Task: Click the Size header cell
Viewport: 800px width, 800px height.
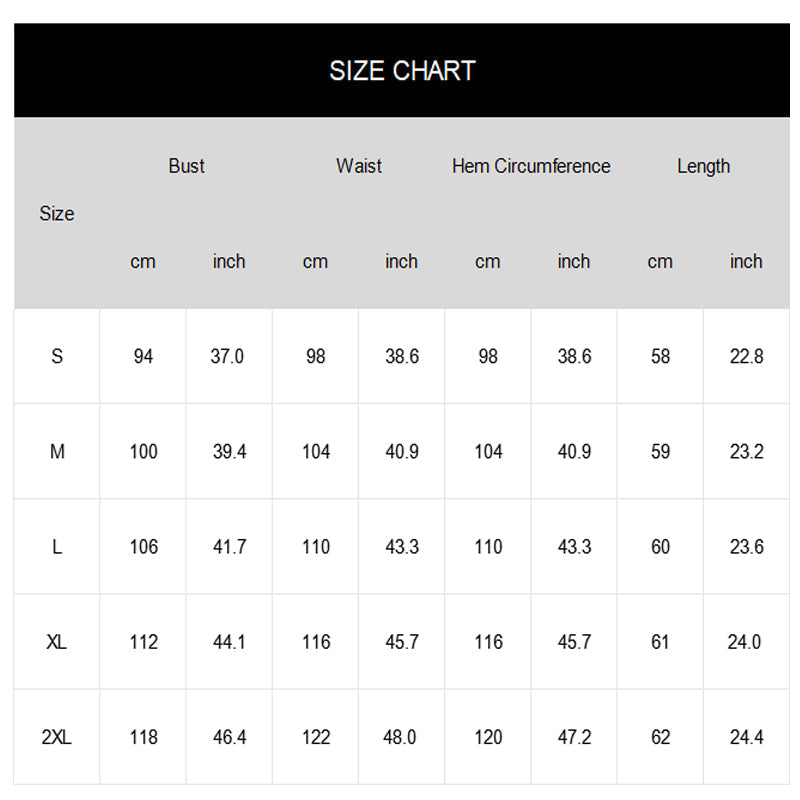Action: 57,213
